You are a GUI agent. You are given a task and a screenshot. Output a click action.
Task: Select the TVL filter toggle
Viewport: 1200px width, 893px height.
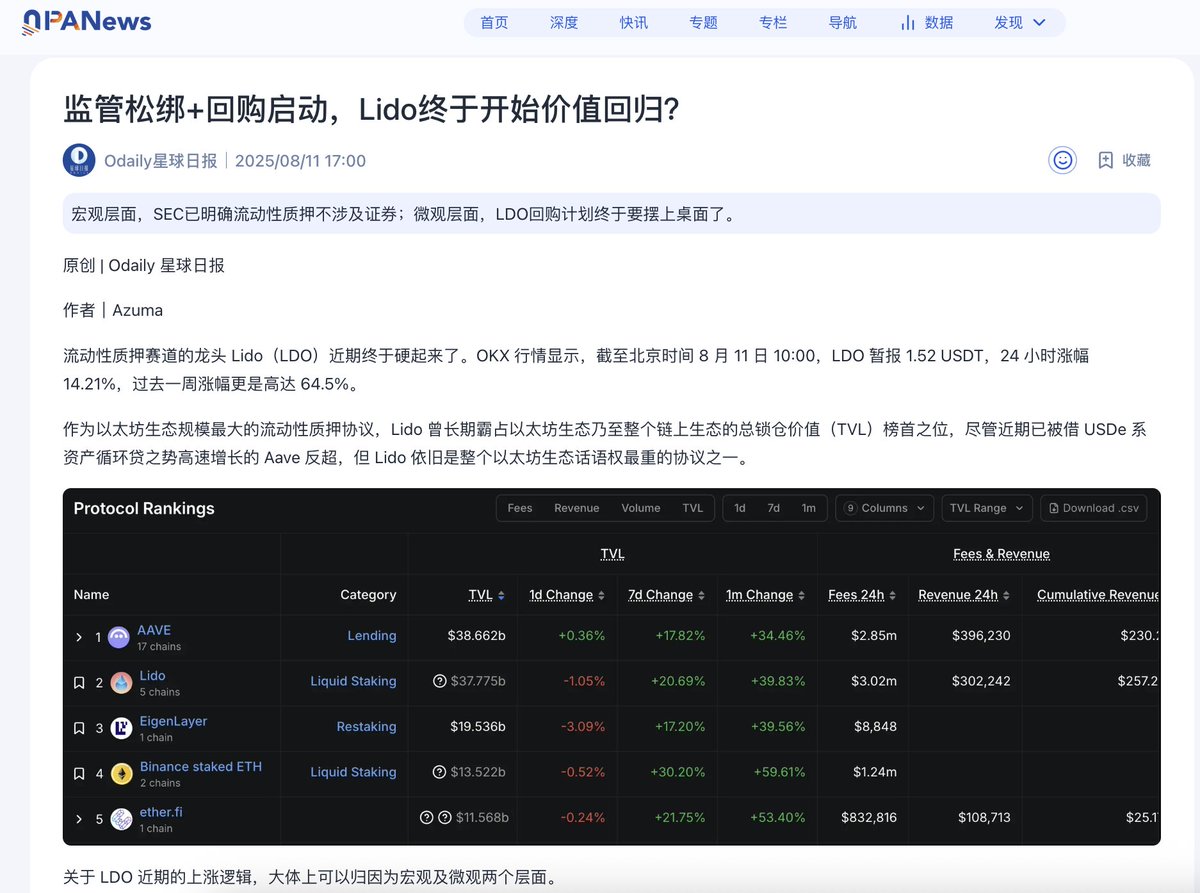click(693, 508)
